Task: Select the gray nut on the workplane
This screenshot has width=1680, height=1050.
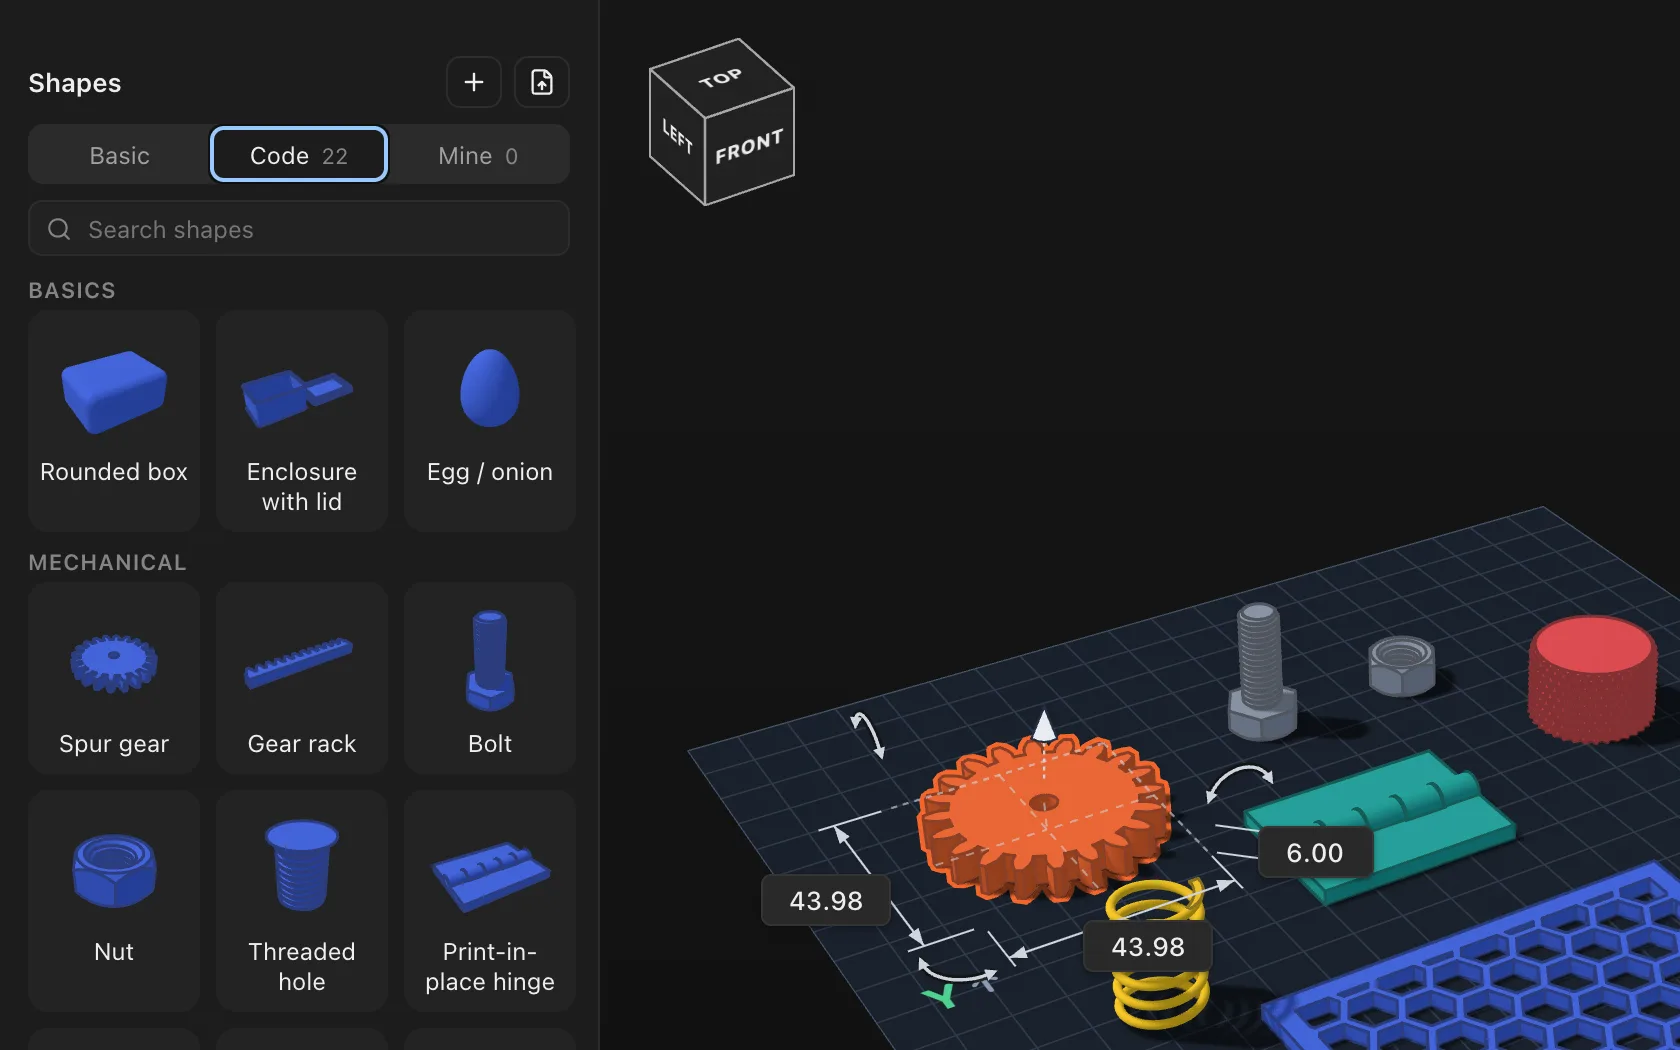Action: coord(1401,665)
